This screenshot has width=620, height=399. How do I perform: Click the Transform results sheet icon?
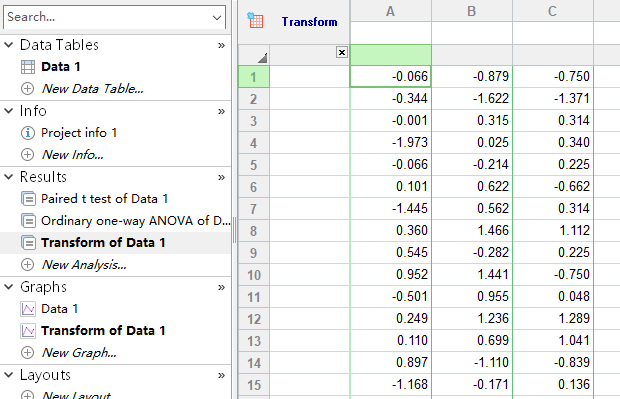tap(255, 21)
